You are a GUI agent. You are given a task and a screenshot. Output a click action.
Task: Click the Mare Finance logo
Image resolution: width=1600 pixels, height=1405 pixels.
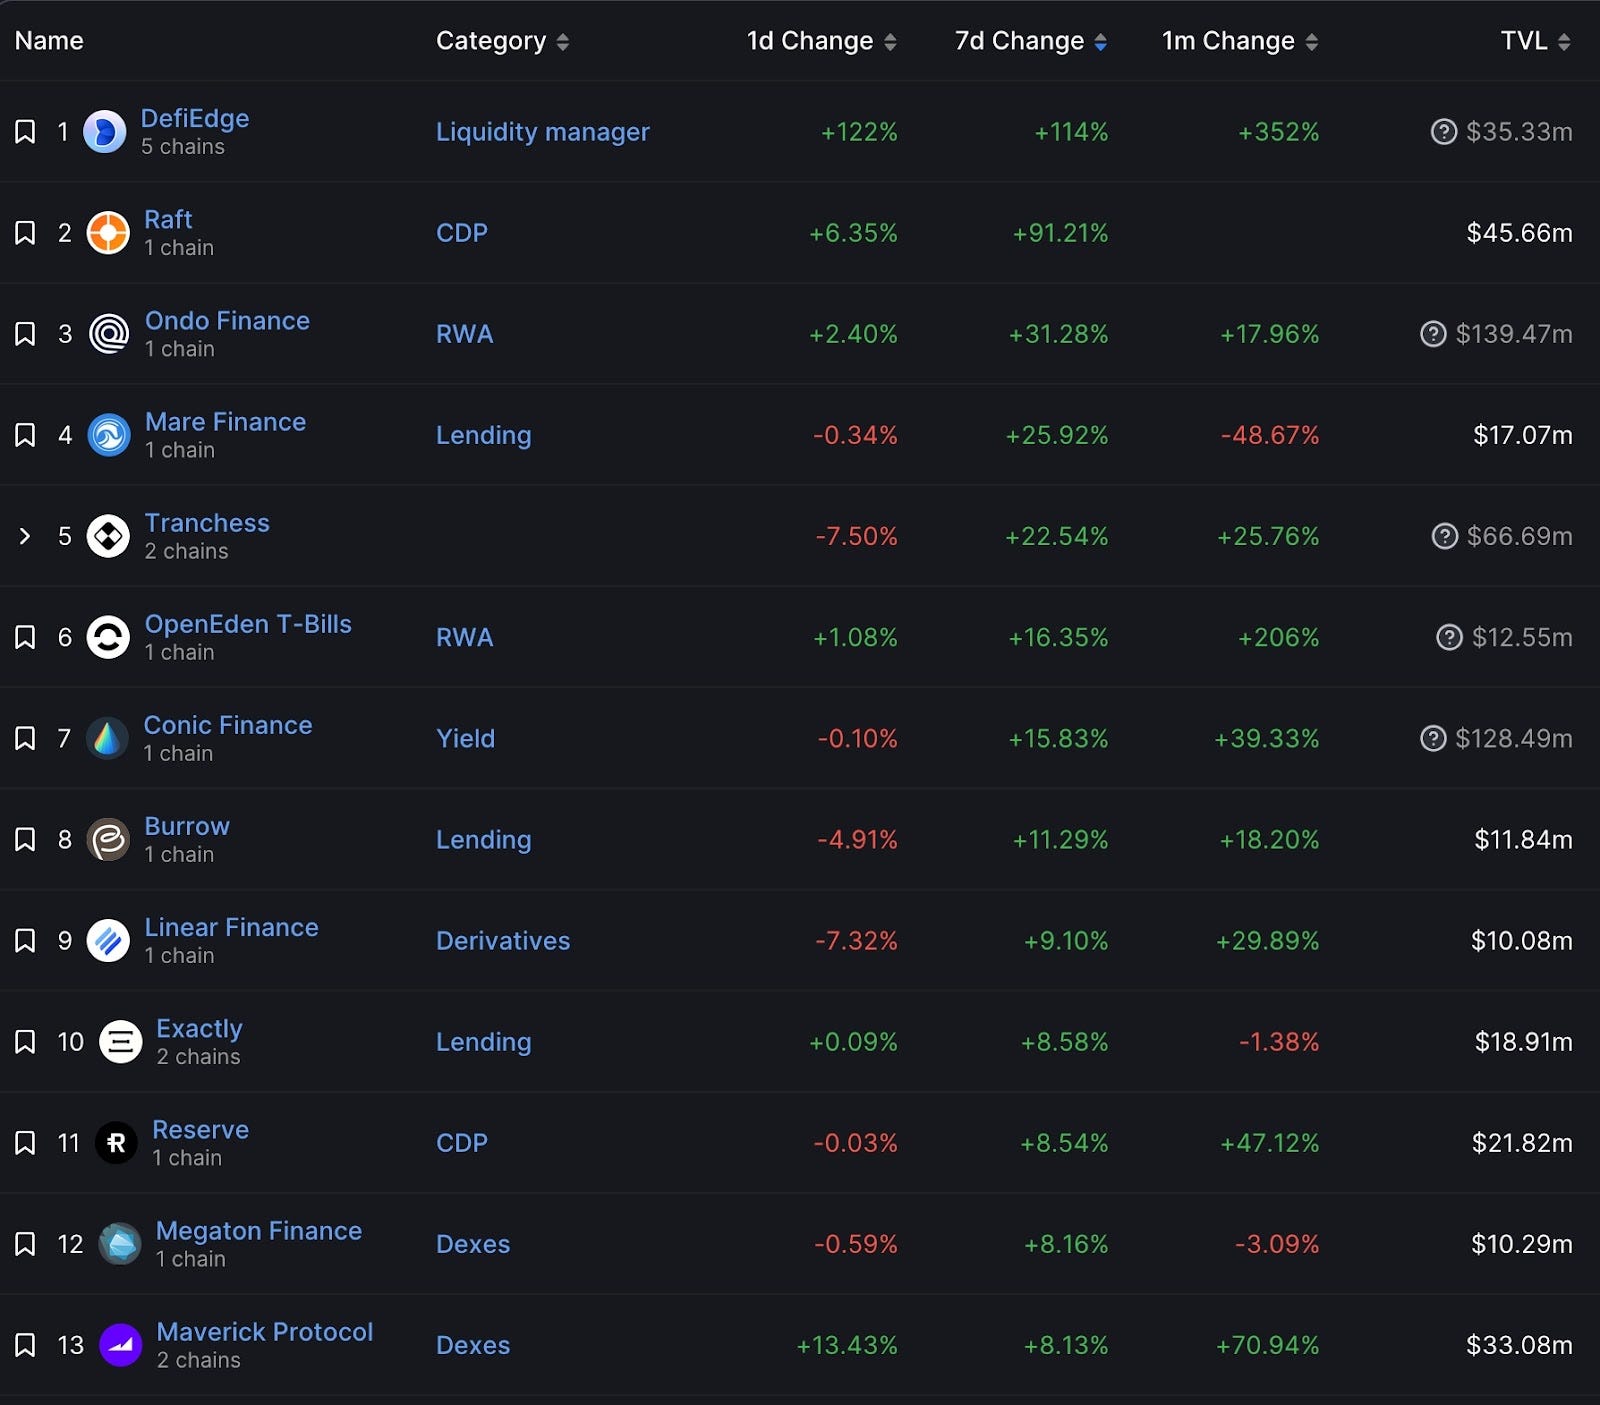[x=108, y=435]
